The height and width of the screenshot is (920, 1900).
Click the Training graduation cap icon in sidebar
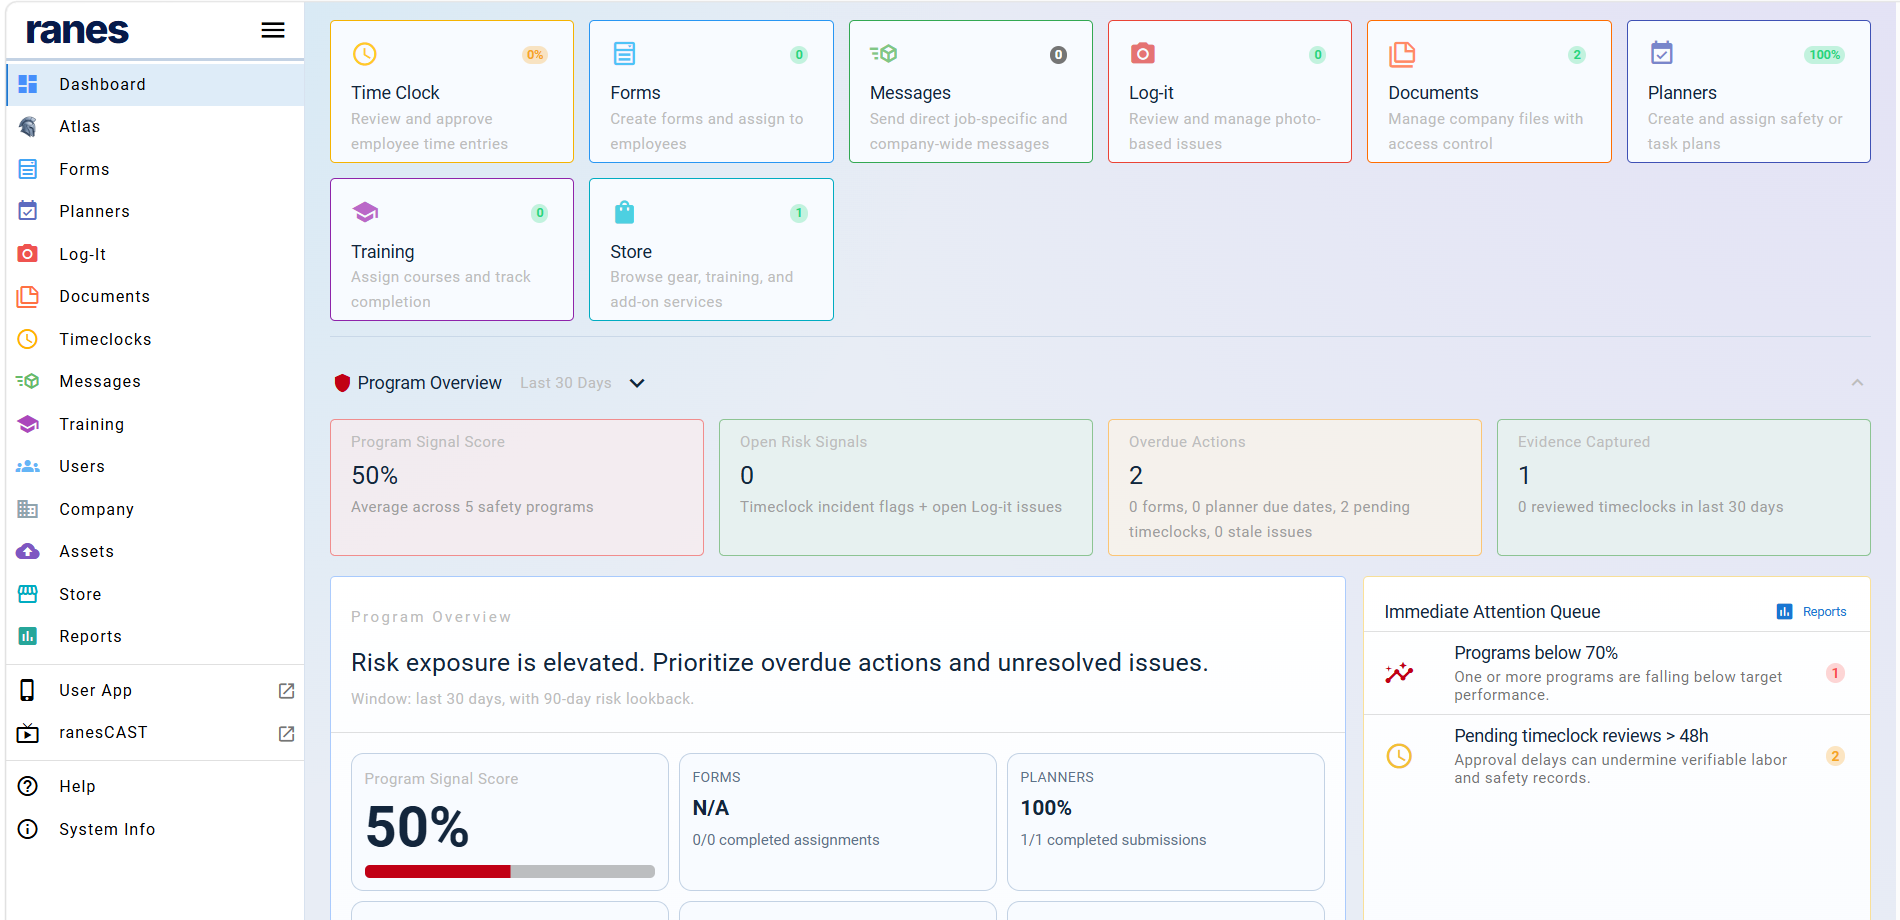pyautogui.click(x=28, y=424)
